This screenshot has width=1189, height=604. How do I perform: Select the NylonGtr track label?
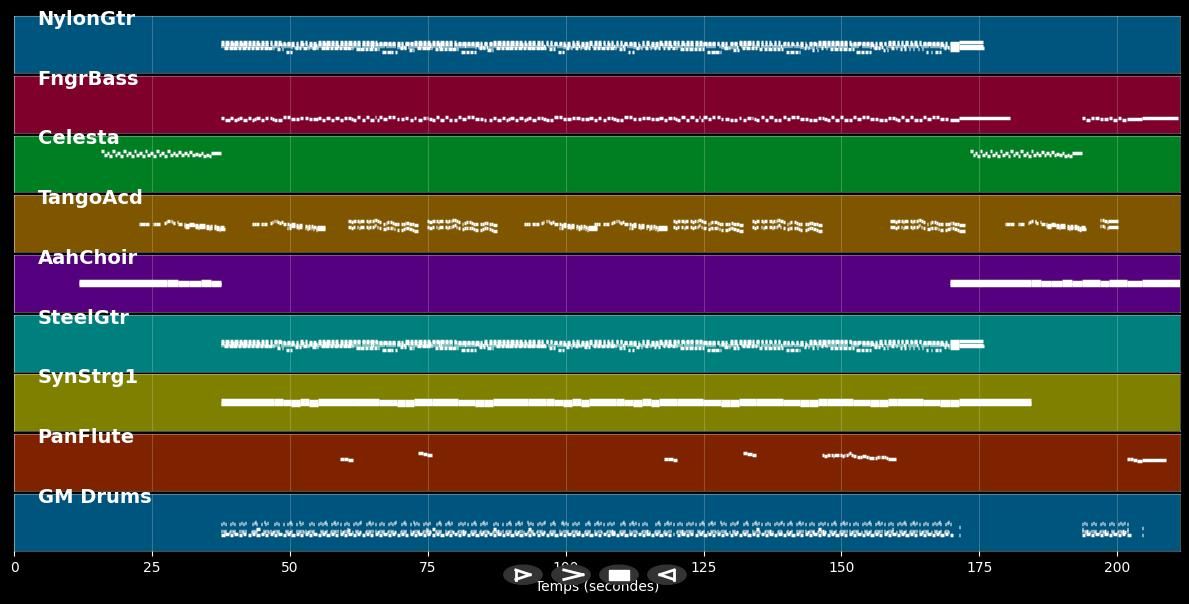pyautogui.click(x=86, y=19)
